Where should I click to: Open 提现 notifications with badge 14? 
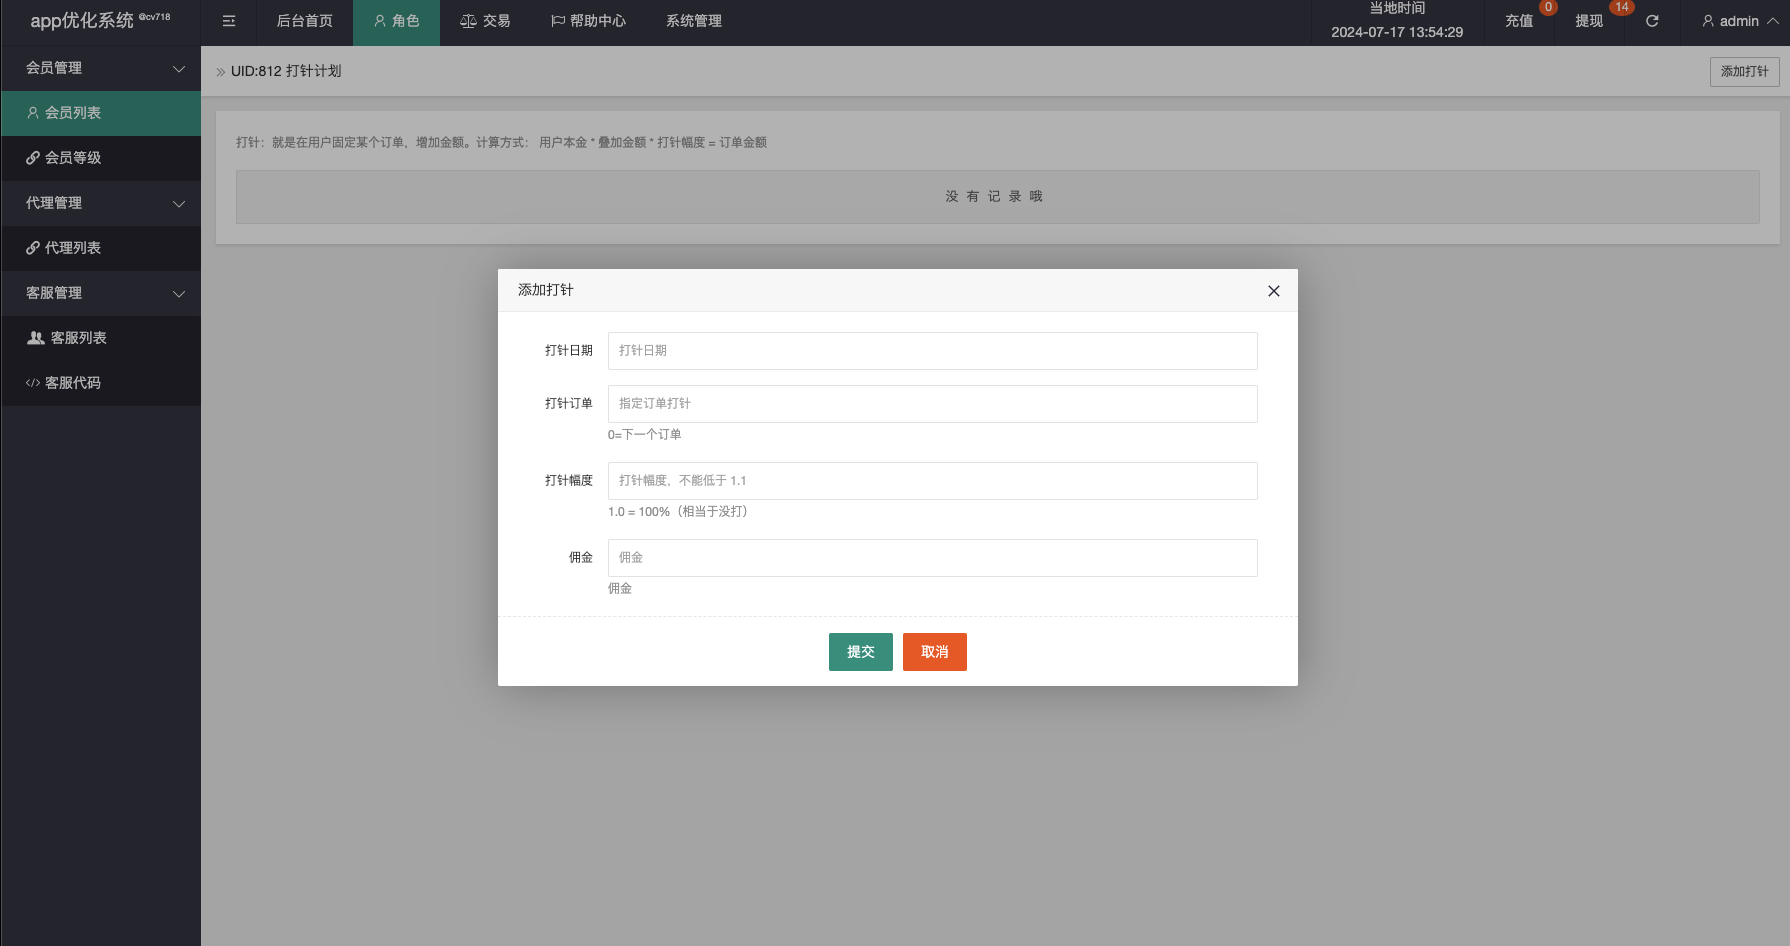click(x=1589, y=21)
